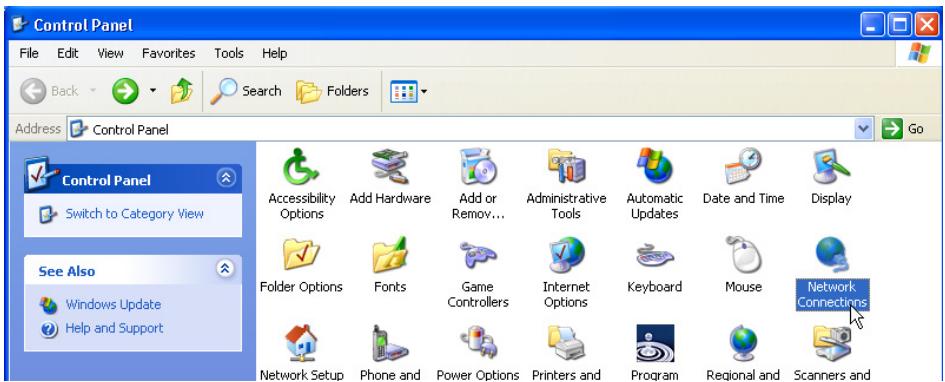This screenshot has width=945, height=382.
Task: Open Automatic Updates icon
Action: (x=655, y=167)
